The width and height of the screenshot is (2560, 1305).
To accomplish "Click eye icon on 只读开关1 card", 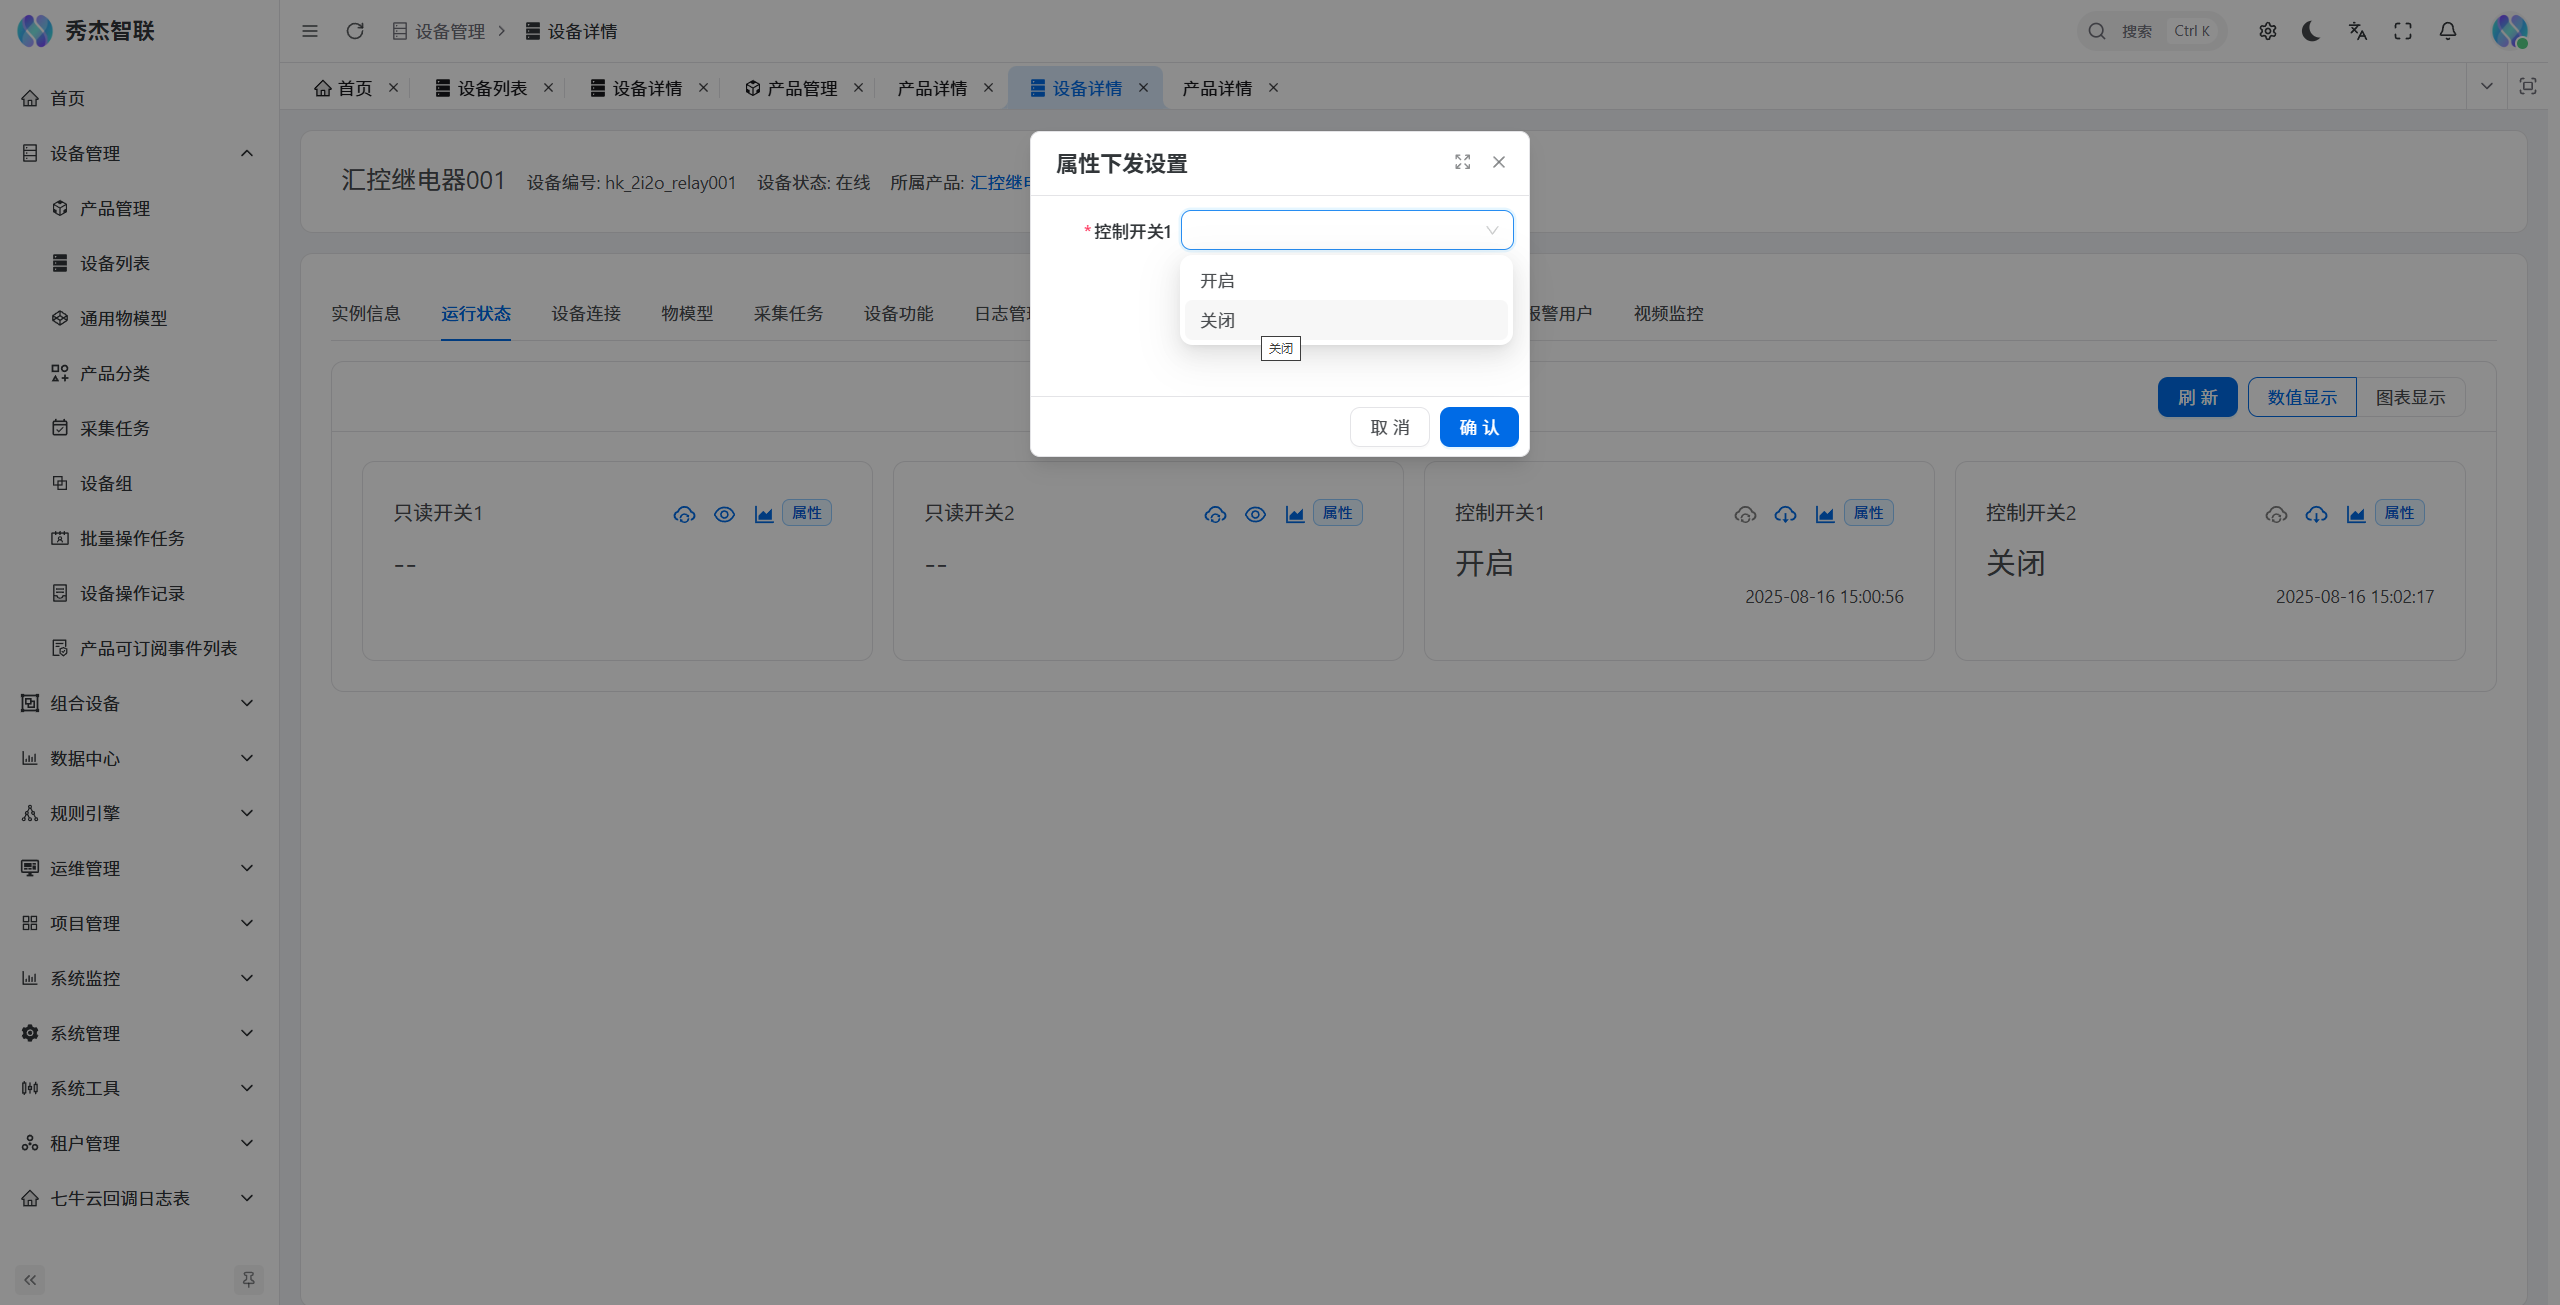I will 724,514.
